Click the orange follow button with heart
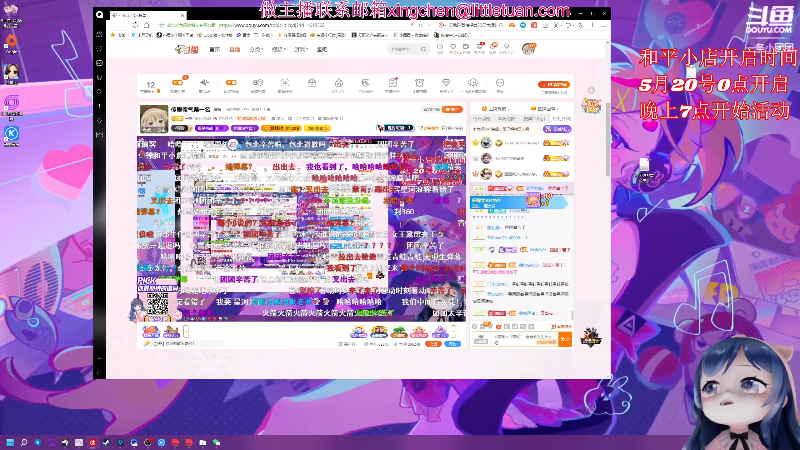 452,109
